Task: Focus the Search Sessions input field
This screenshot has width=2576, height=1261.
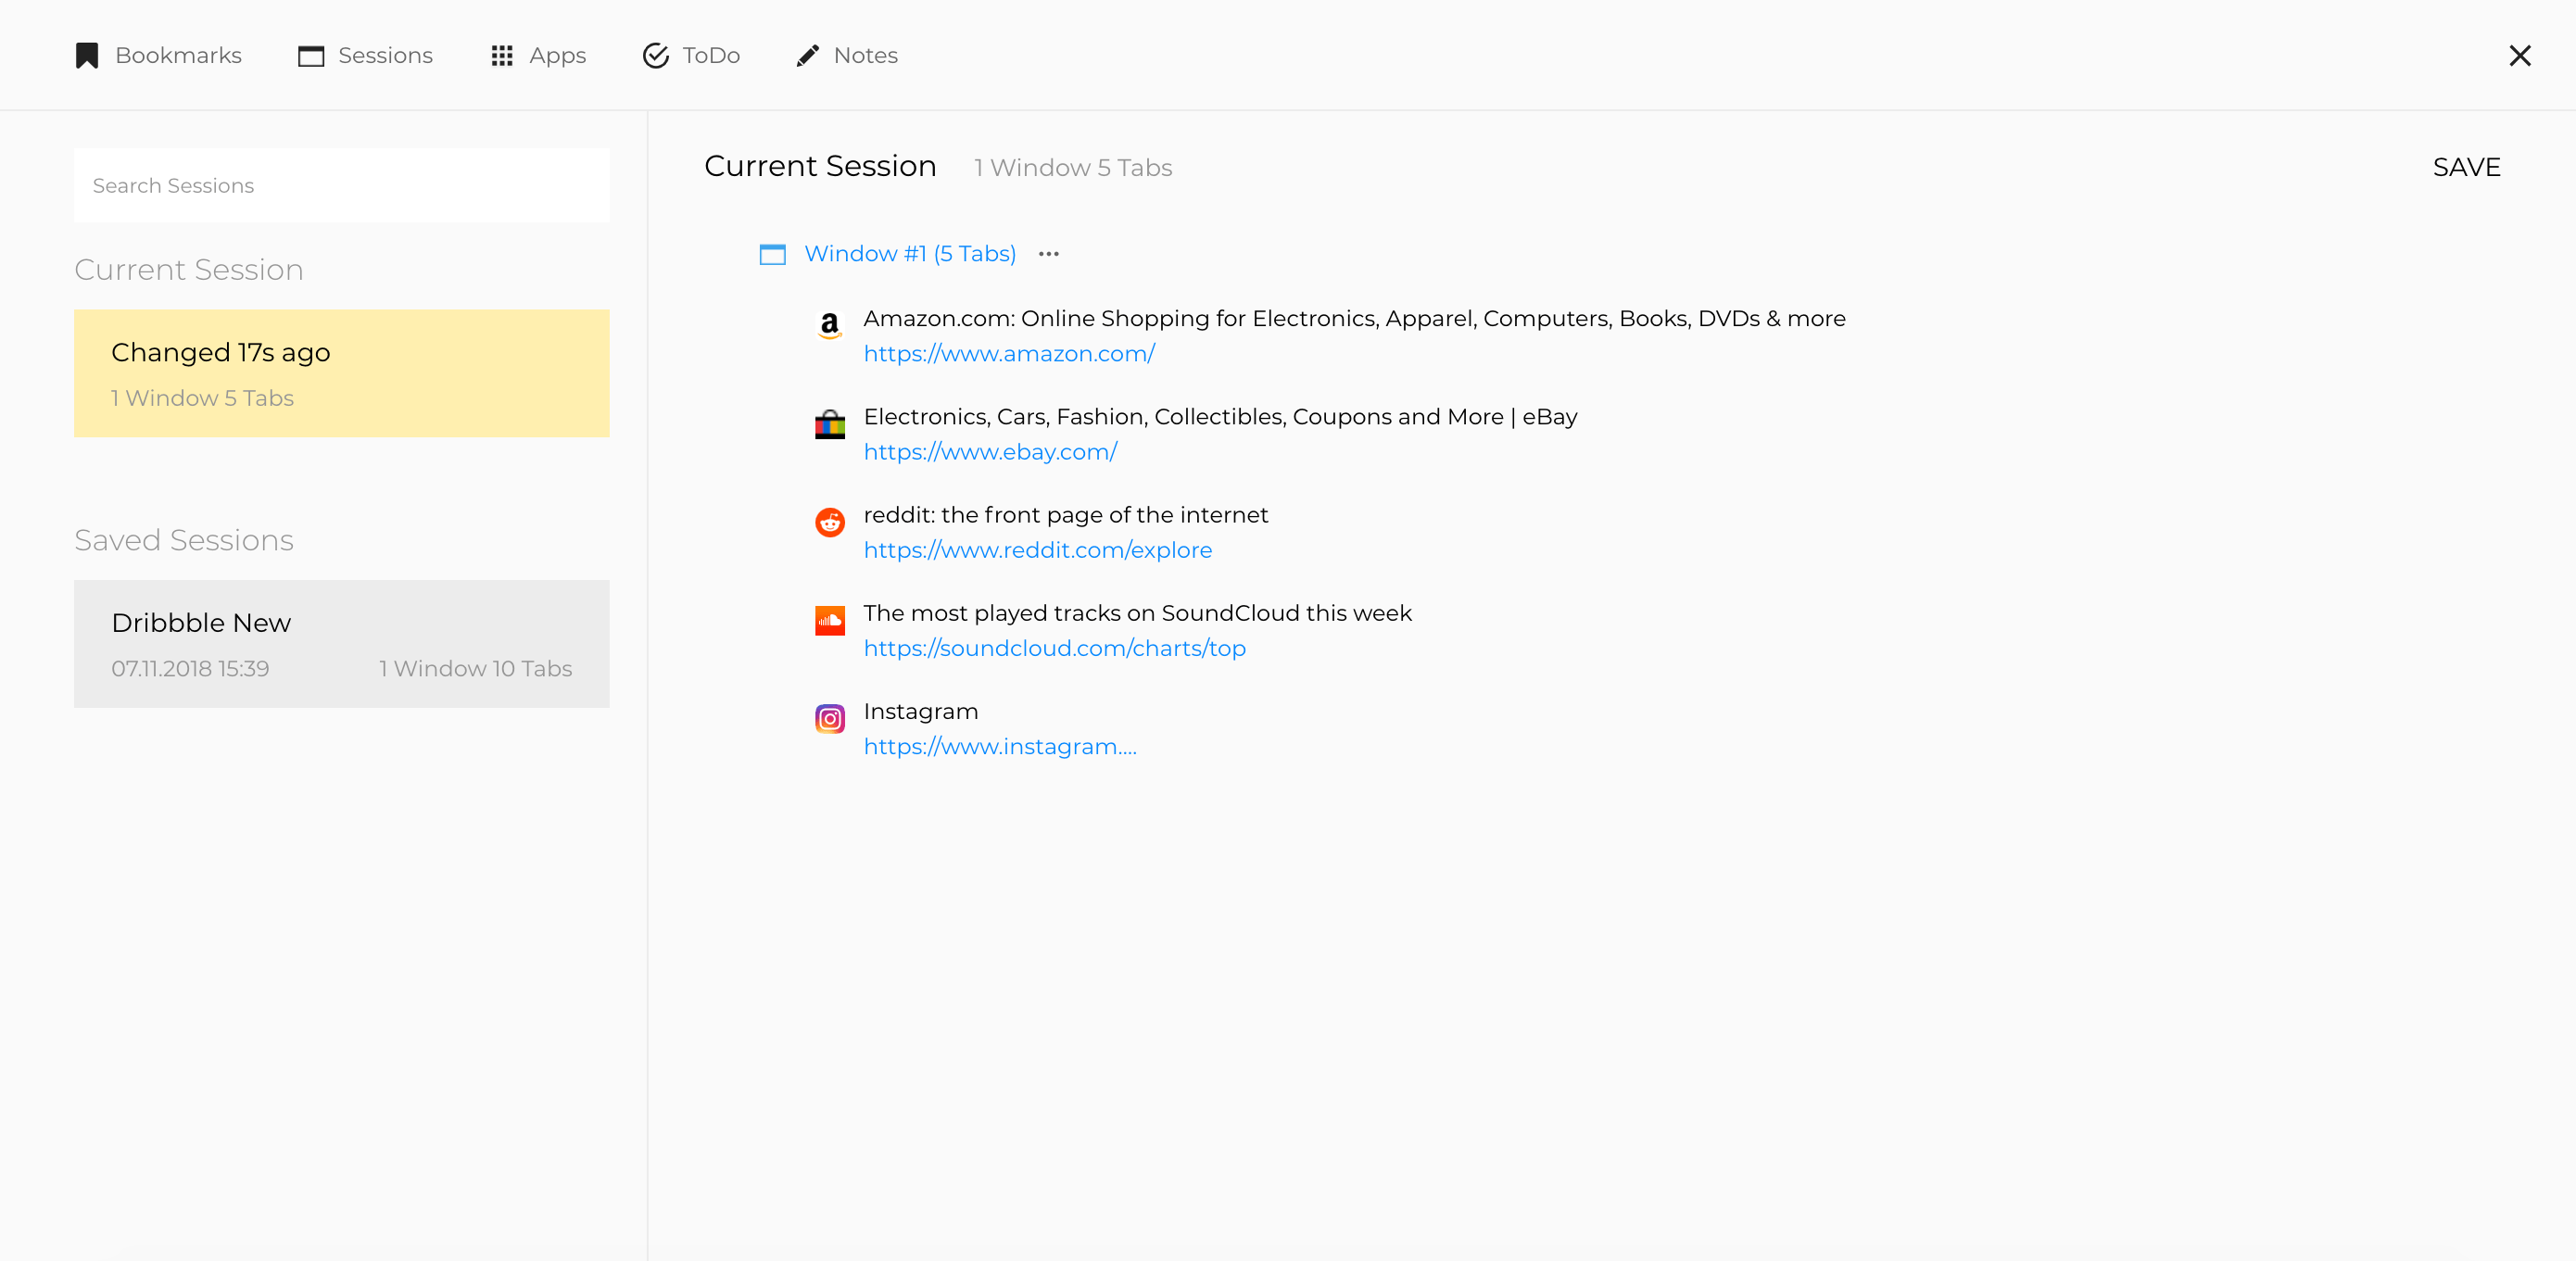Action: 341,186
